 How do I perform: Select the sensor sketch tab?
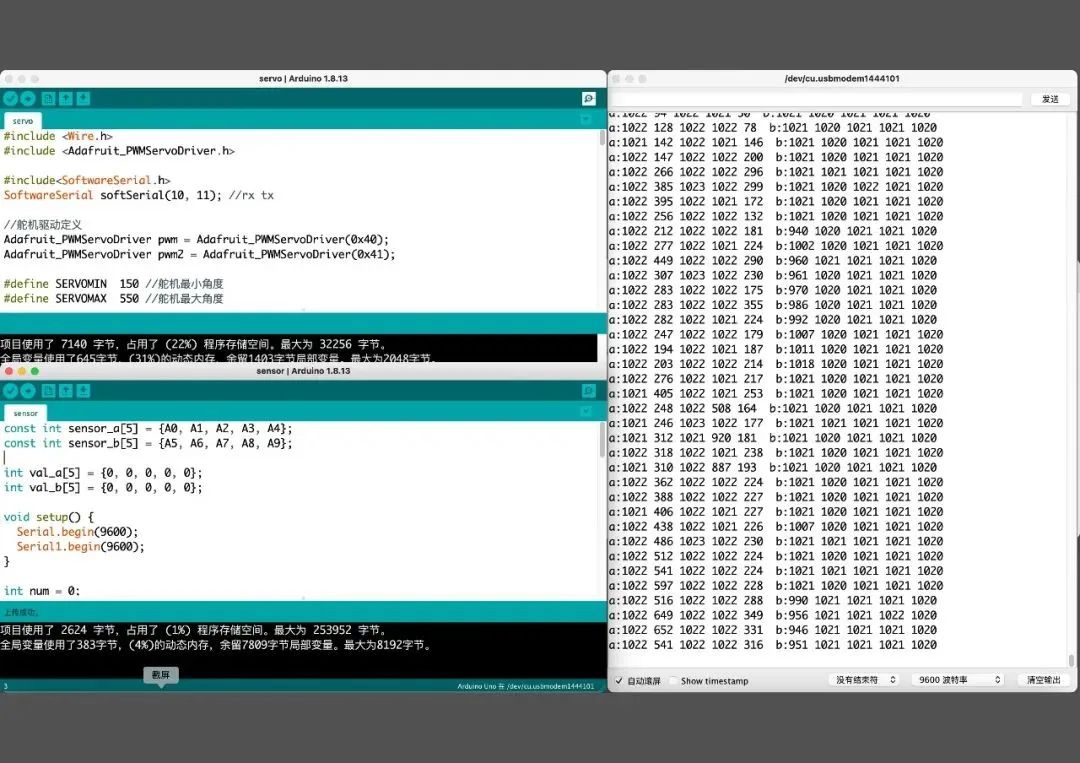coord(26,413)
